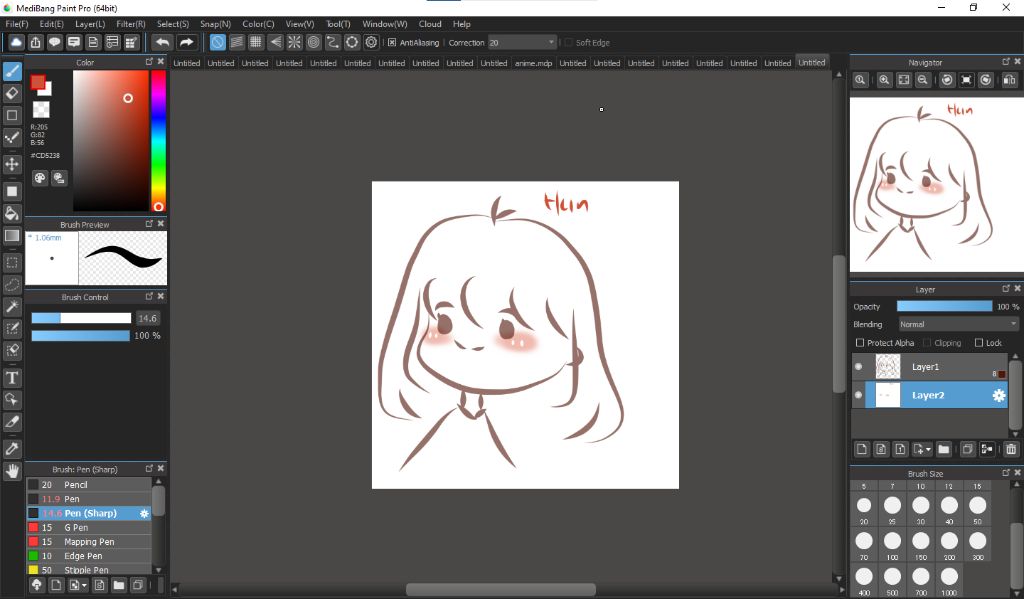Enable Protect Alpha checkbox
The width and height of the screenshot is (1024, 599).
pyautogui.click(x=860, y=343)
